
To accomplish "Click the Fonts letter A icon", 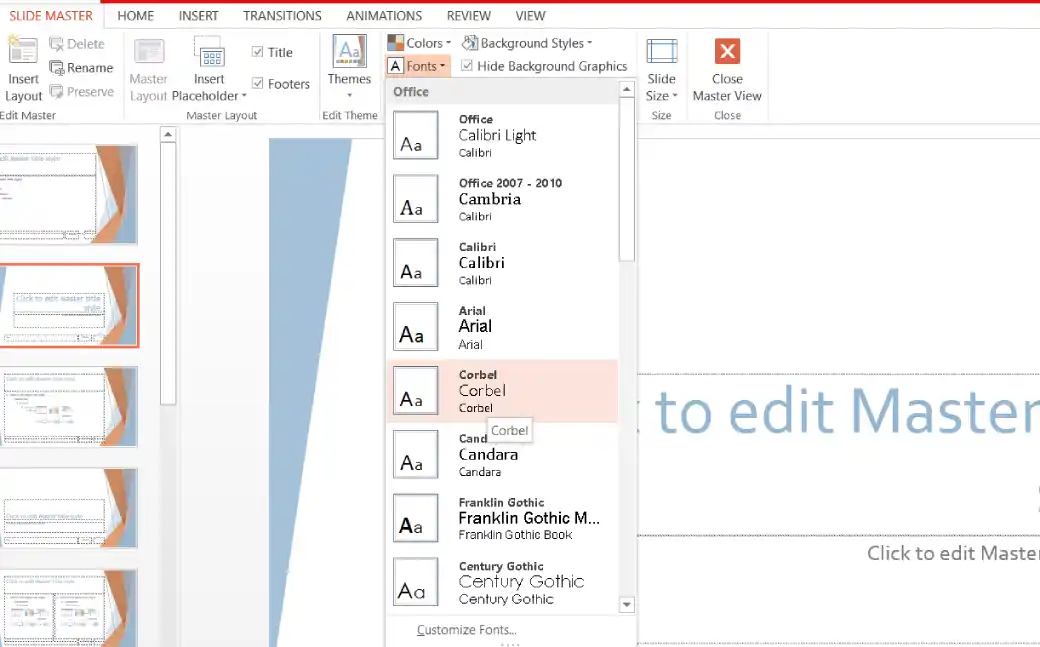I will [395, 66].
